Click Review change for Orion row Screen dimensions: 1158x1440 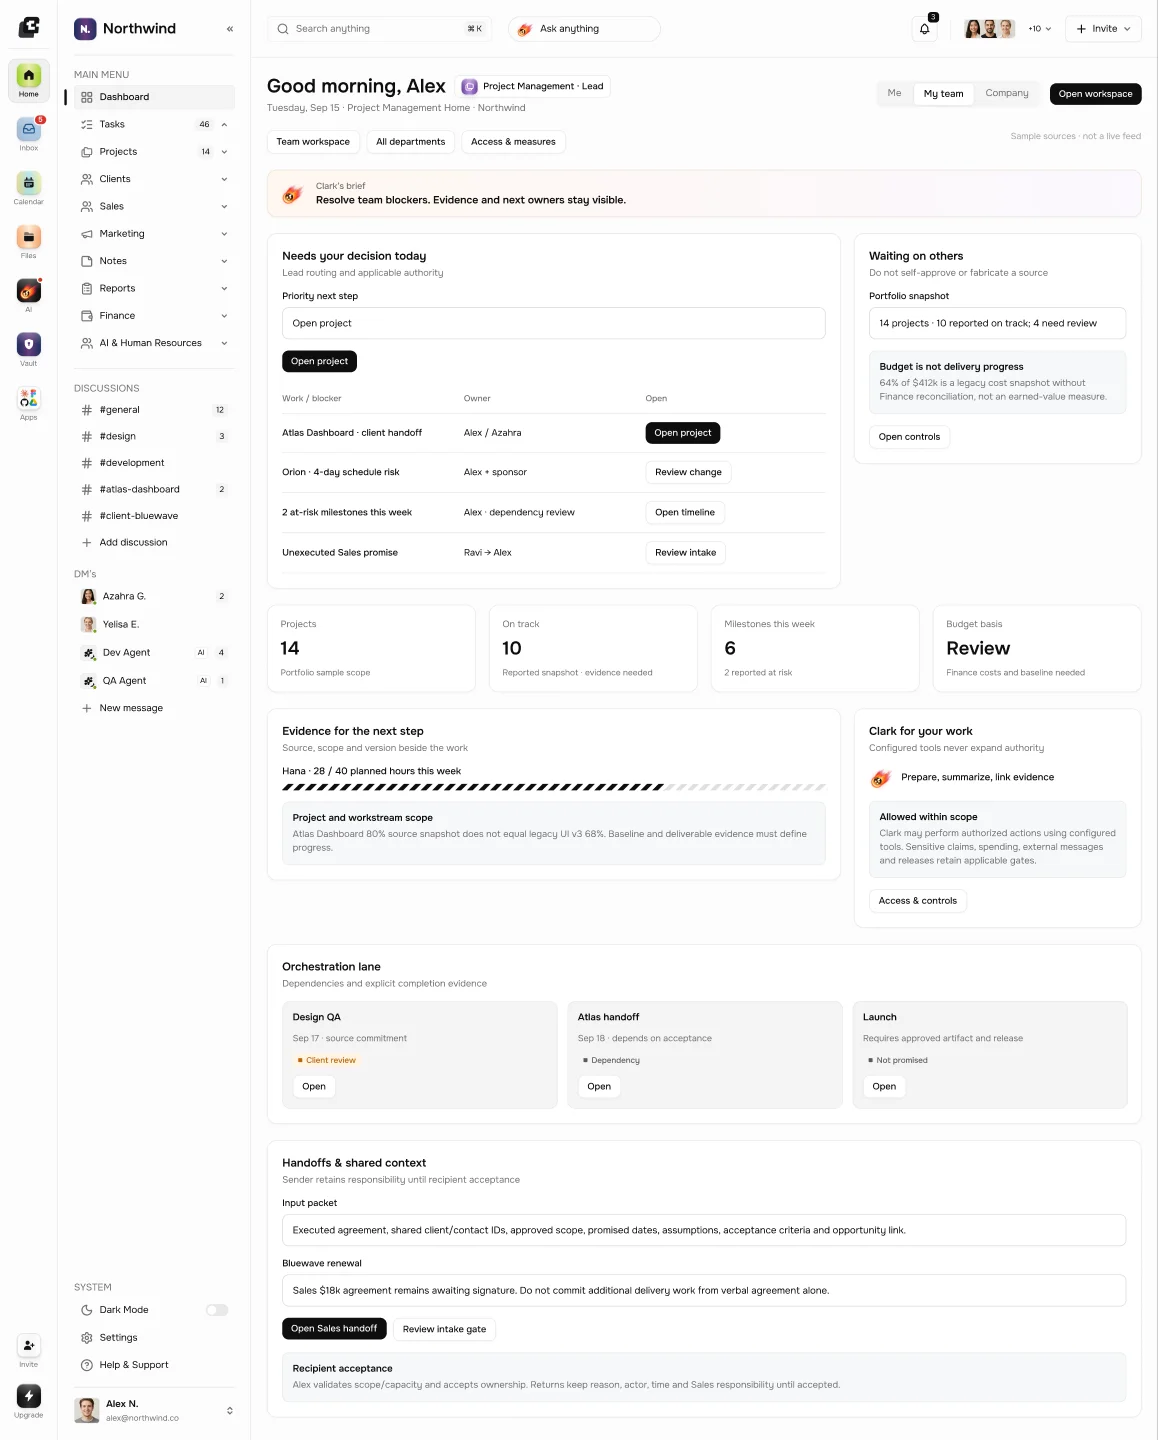688,472
